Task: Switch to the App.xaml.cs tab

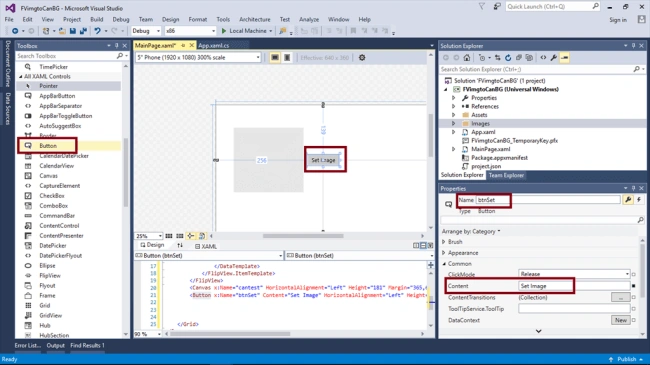Action: click(213, 46)
